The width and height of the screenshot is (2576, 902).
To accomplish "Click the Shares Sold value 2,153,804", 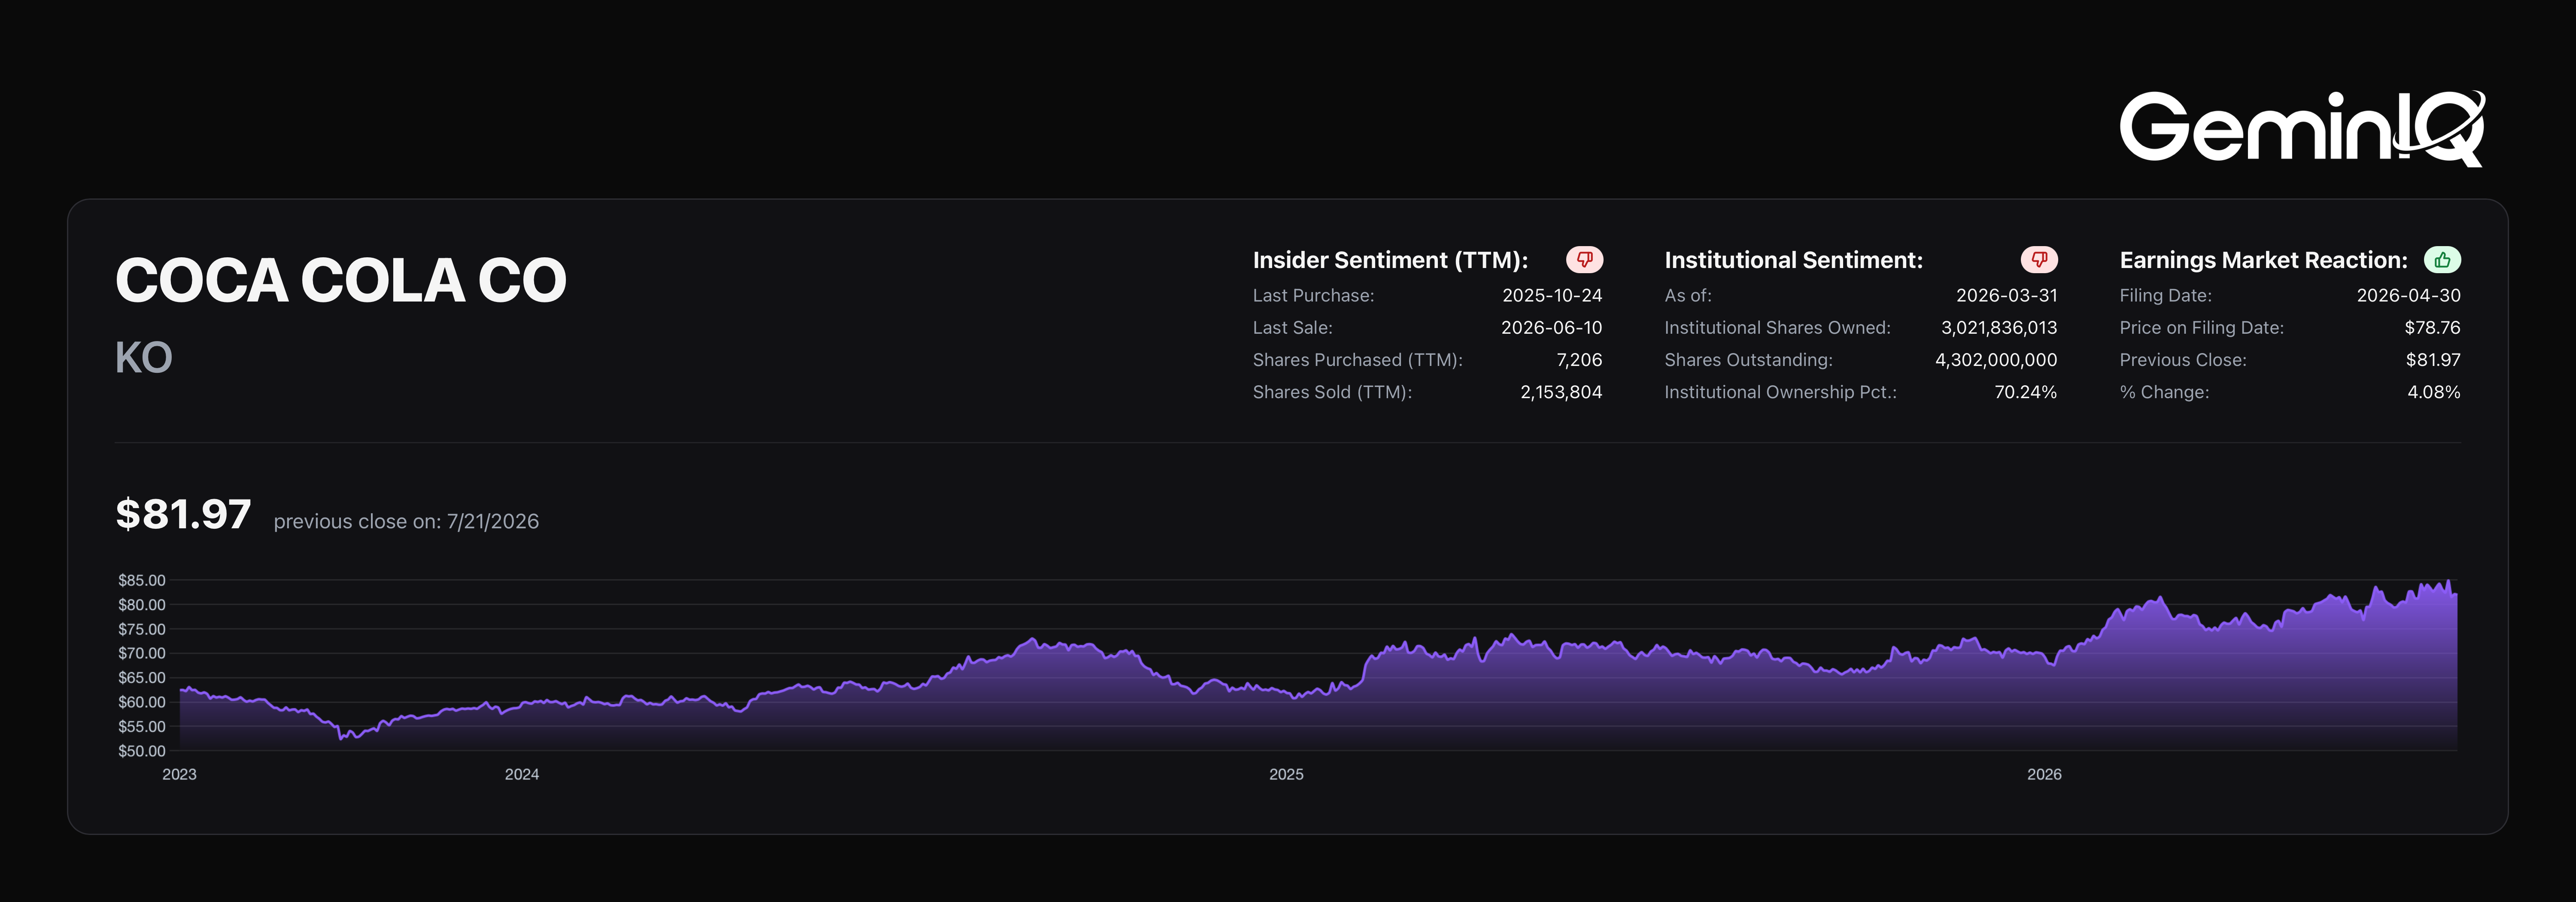I will 1561,392.
